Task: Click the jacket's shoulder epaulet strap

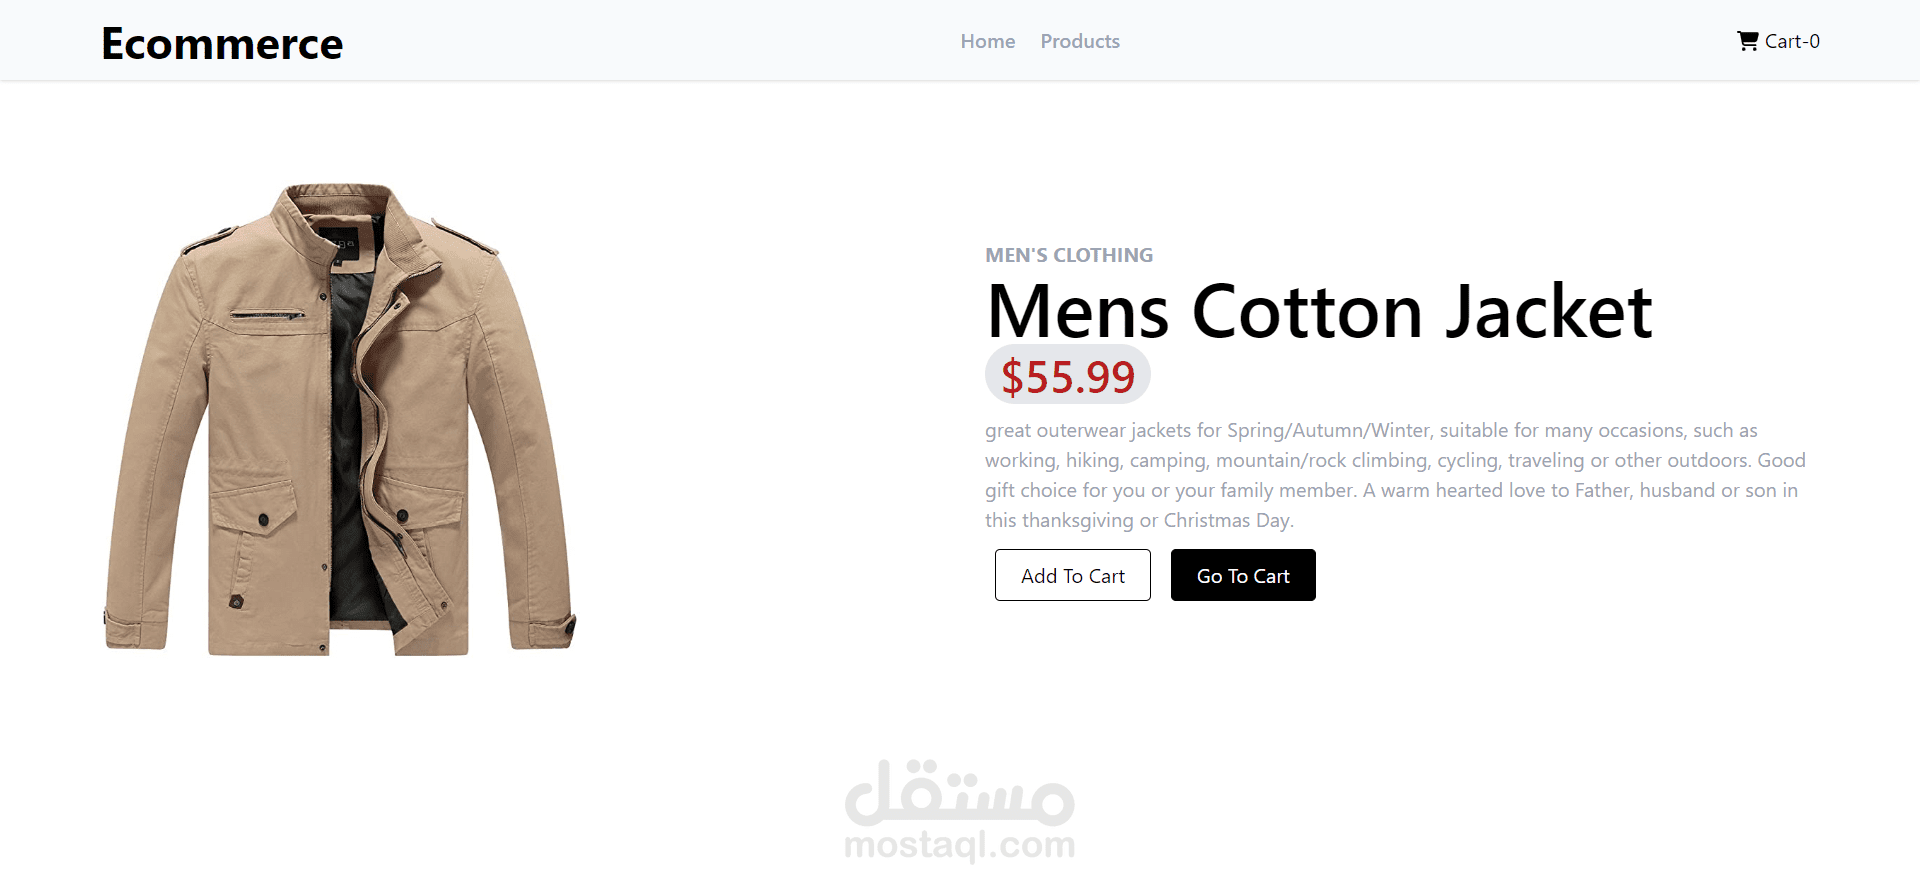Action: [209, 240]
